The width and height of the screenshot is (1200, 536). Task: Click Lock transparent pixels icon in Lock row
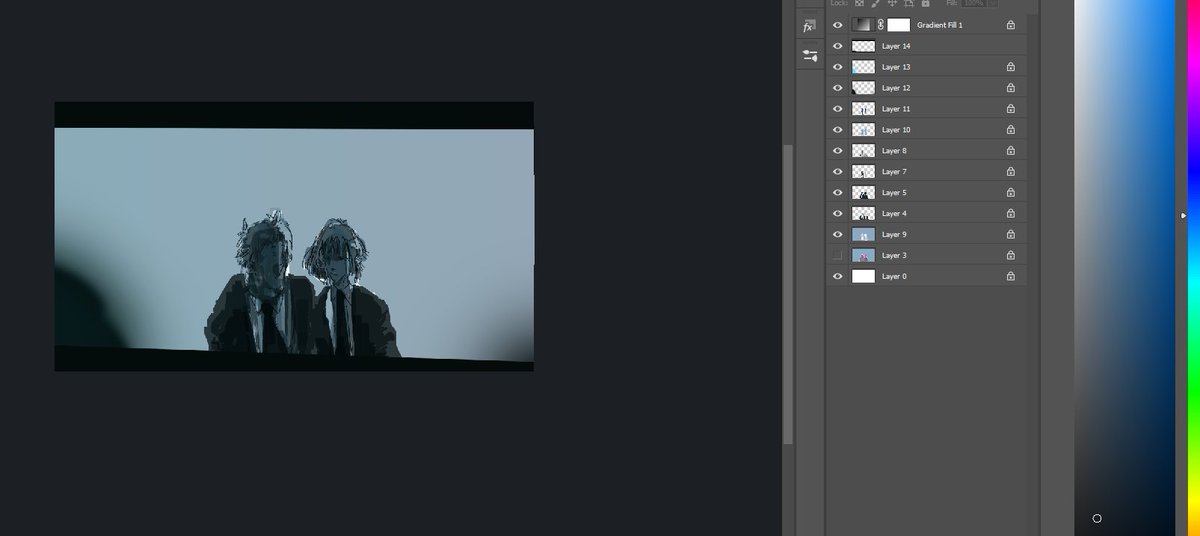[x=858, y=4]
